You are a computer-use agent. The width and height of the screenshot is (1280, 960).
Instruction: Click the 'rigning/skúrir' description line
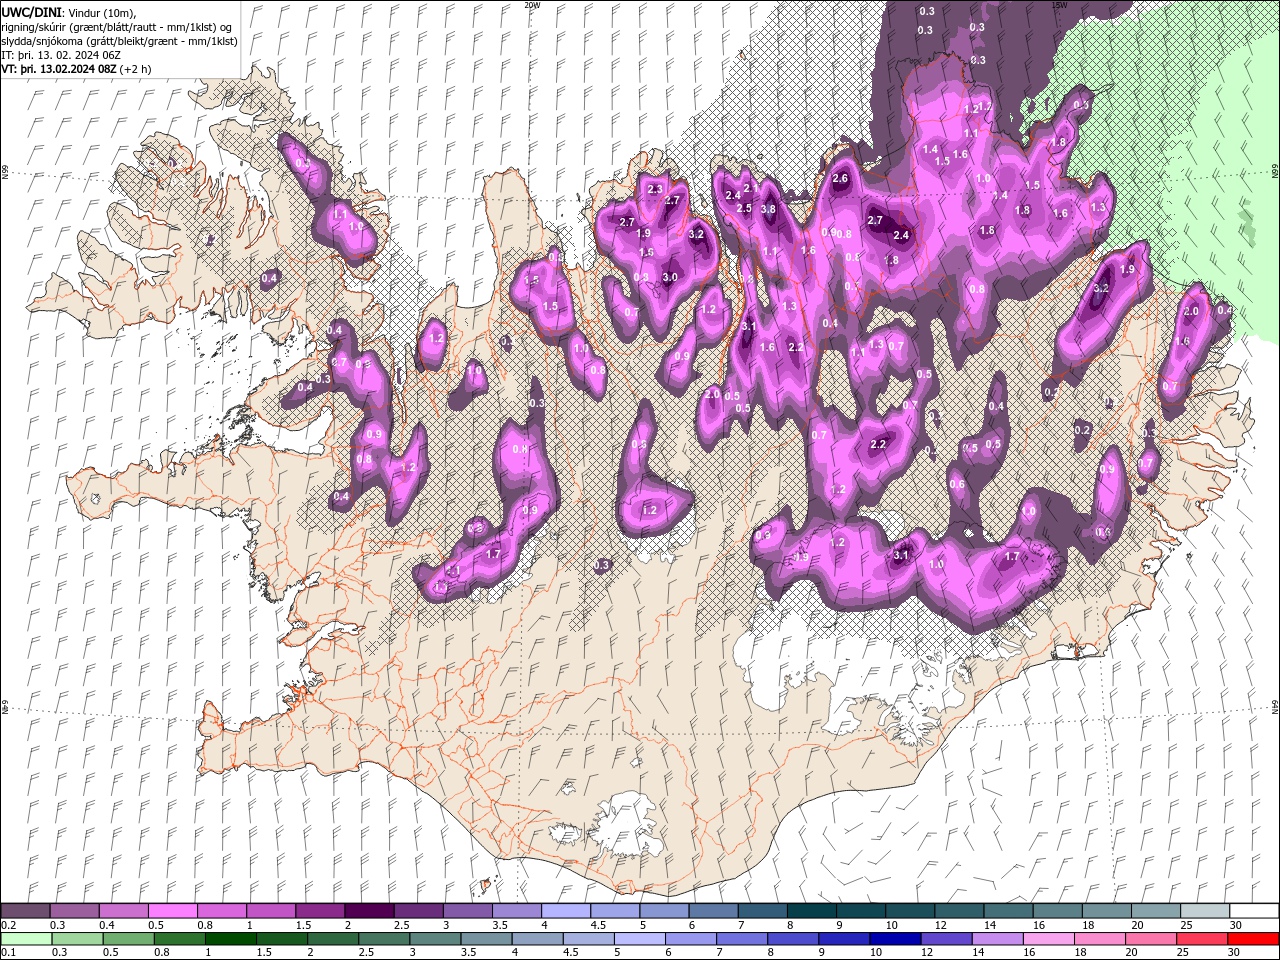click(x=118, y=26)
